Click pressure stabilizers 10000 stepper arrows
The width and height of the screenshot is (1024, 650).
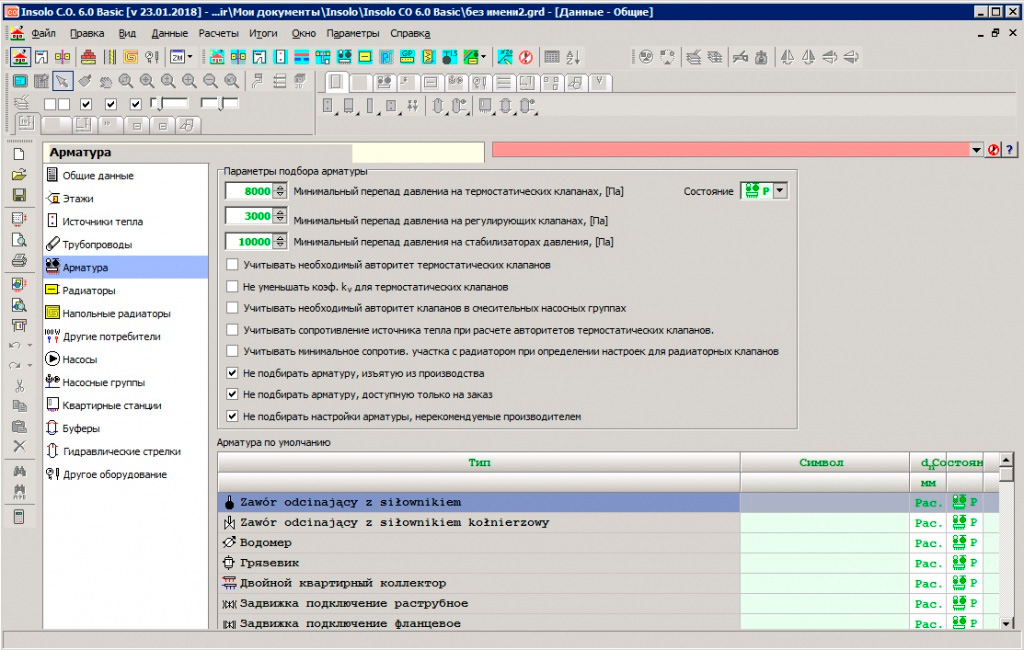click(280, 242)
